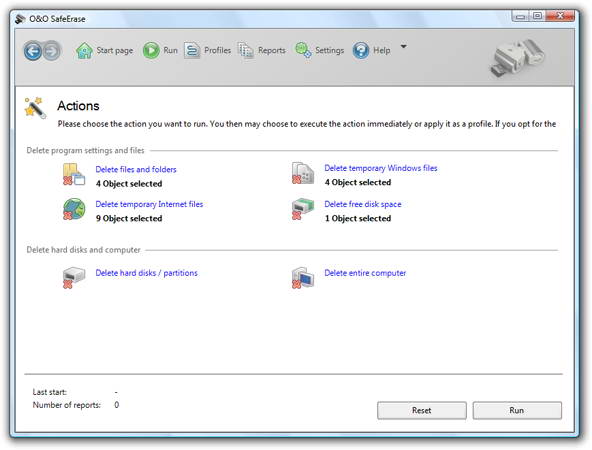Click the Delete temporary Windows files icon
Viewport: 592px width, 450px height.
pos(303,173)
